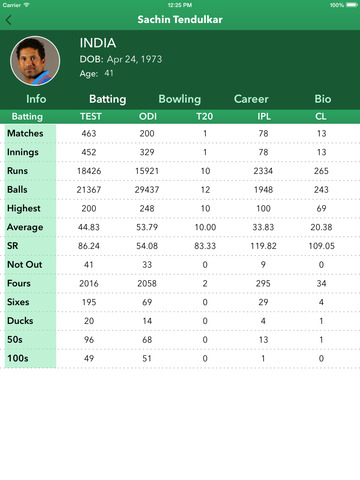
Task: Select the Batting tab
Action: click(x=108, y=99)
